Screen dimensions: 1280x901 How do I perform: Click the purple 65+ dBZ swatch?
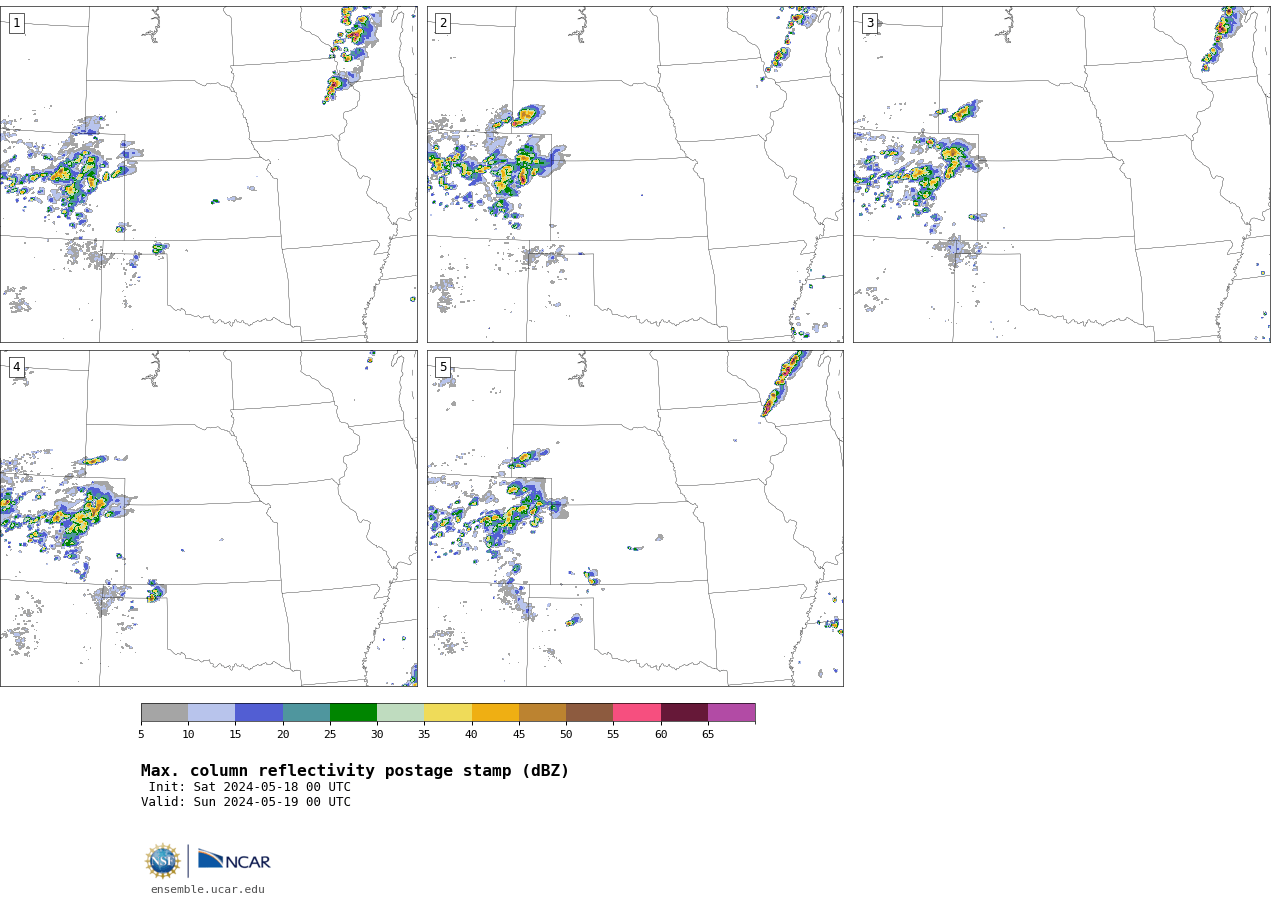click(x=731, y=713)
